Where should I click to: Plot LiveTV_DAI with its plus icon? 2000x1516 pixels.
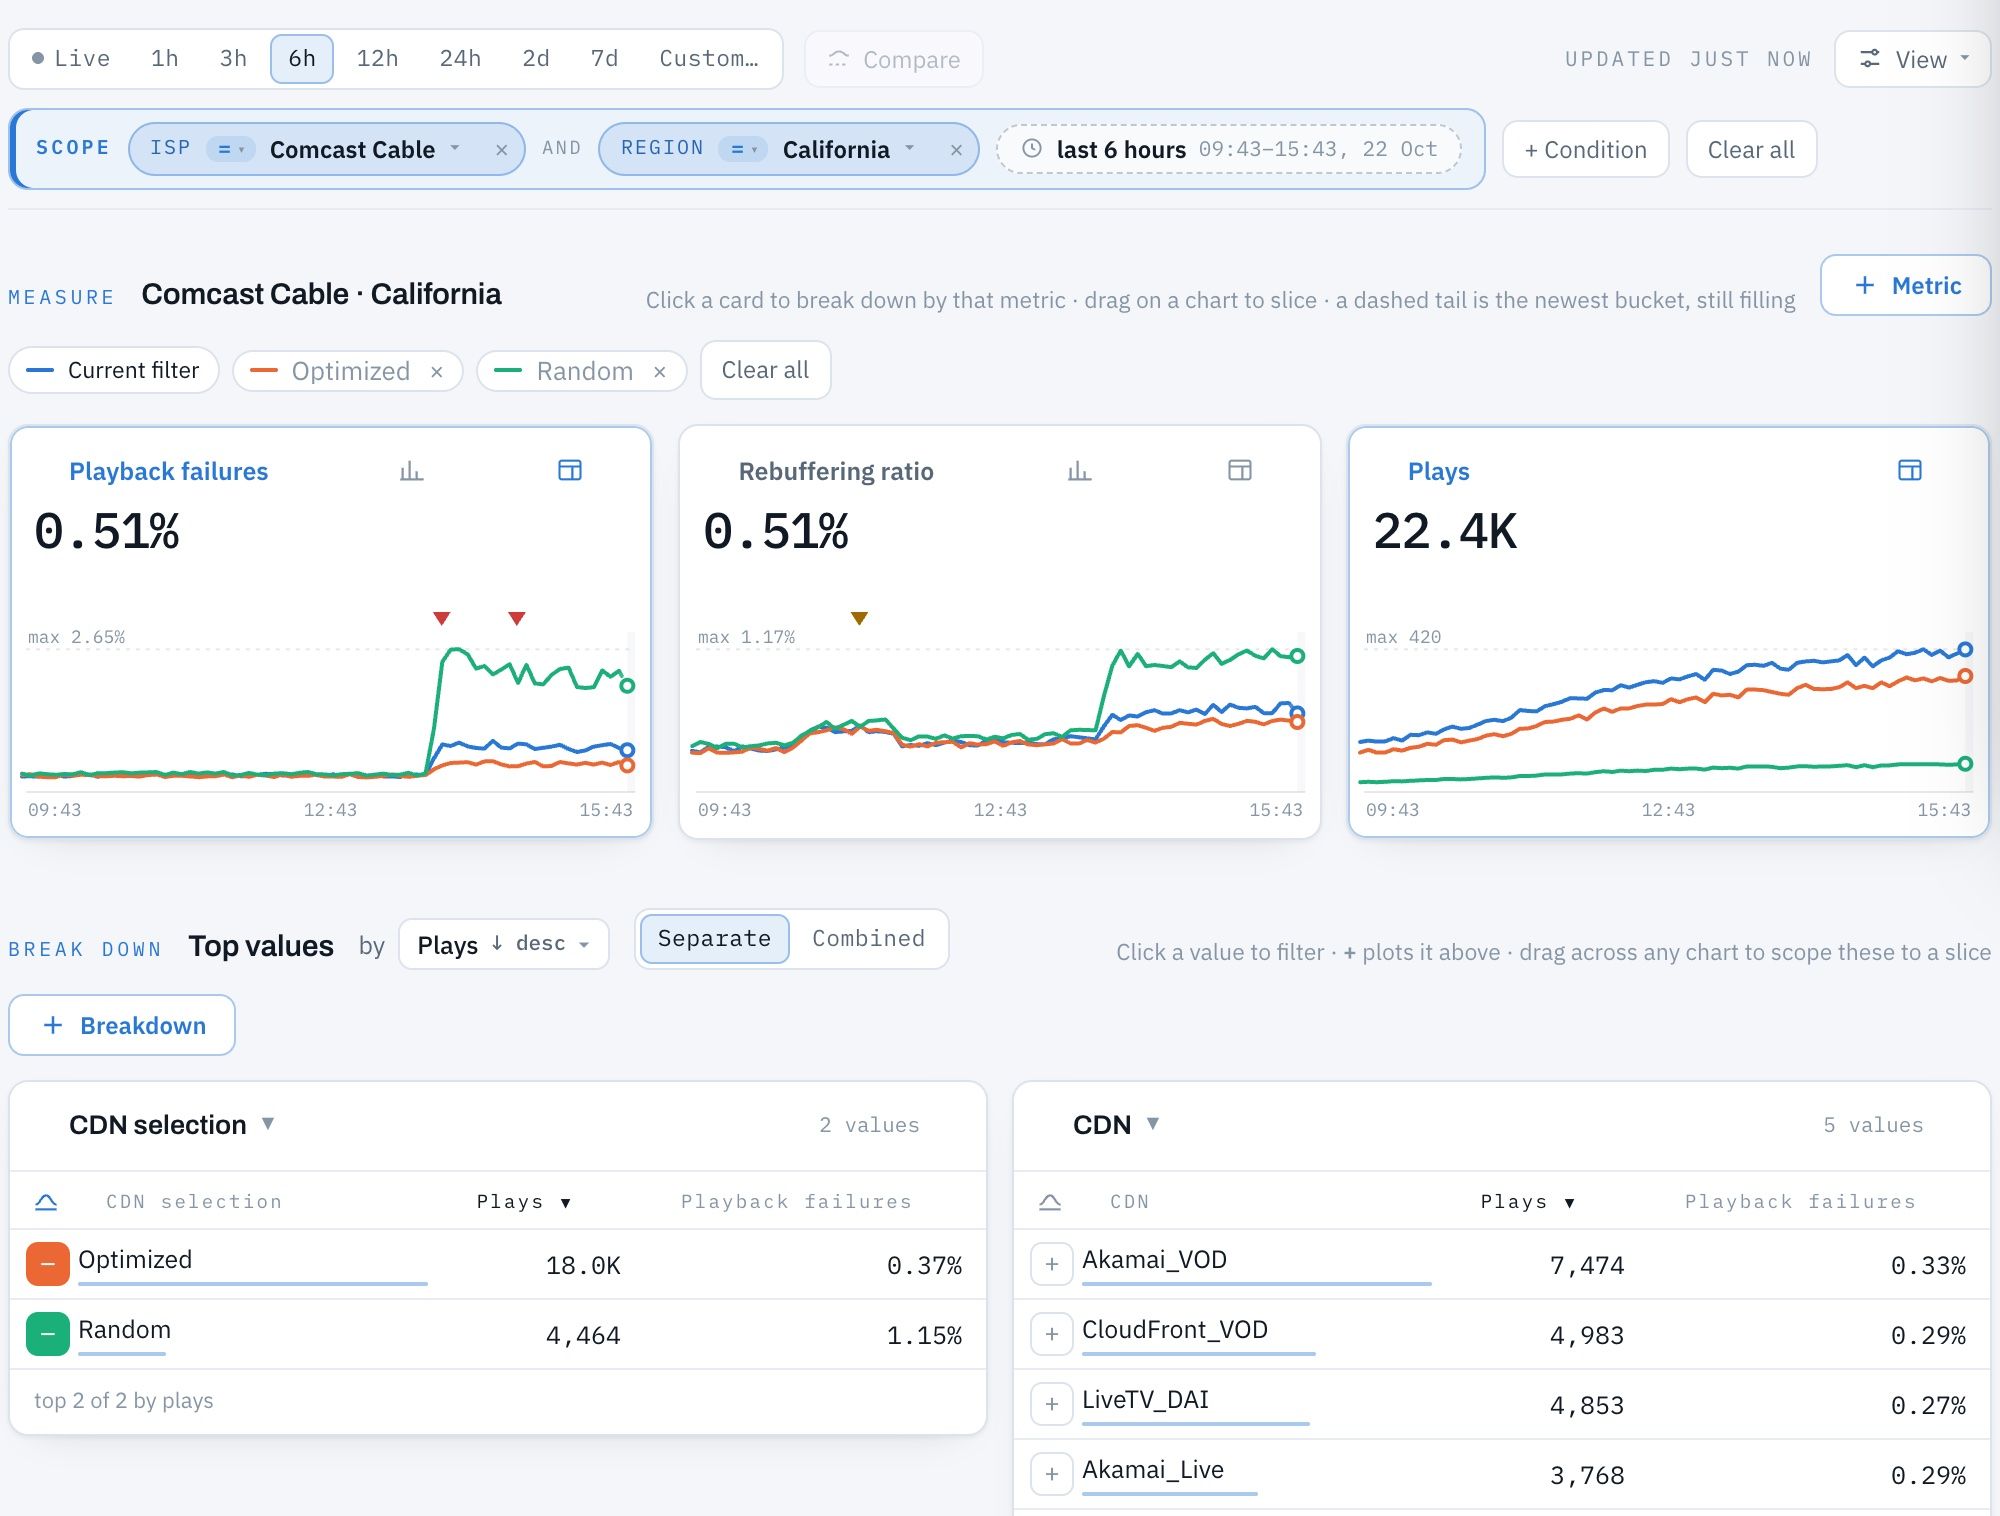coord(1052,1405)
